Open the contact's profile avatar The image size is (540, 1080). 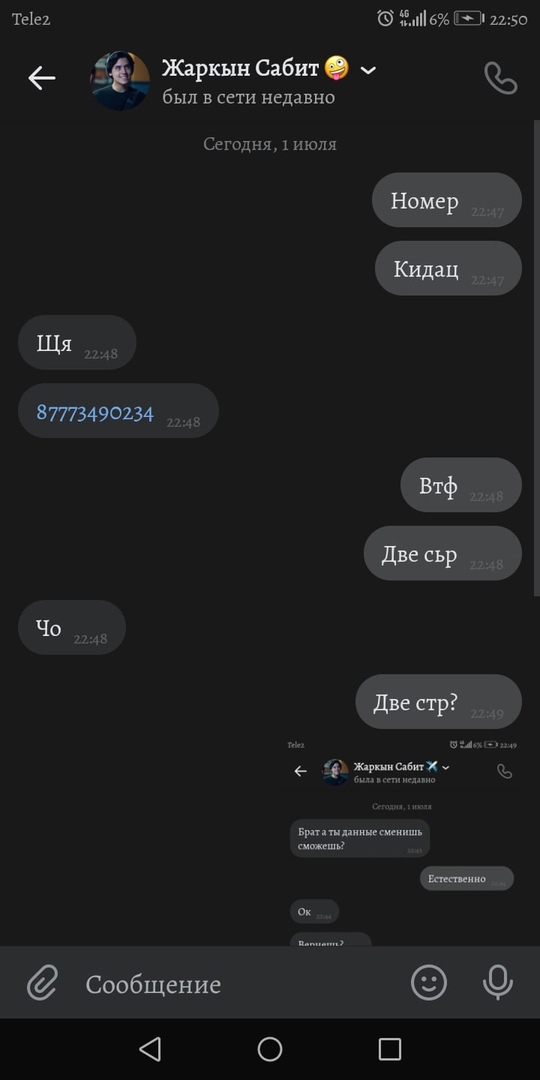click(x=121, y=80)
